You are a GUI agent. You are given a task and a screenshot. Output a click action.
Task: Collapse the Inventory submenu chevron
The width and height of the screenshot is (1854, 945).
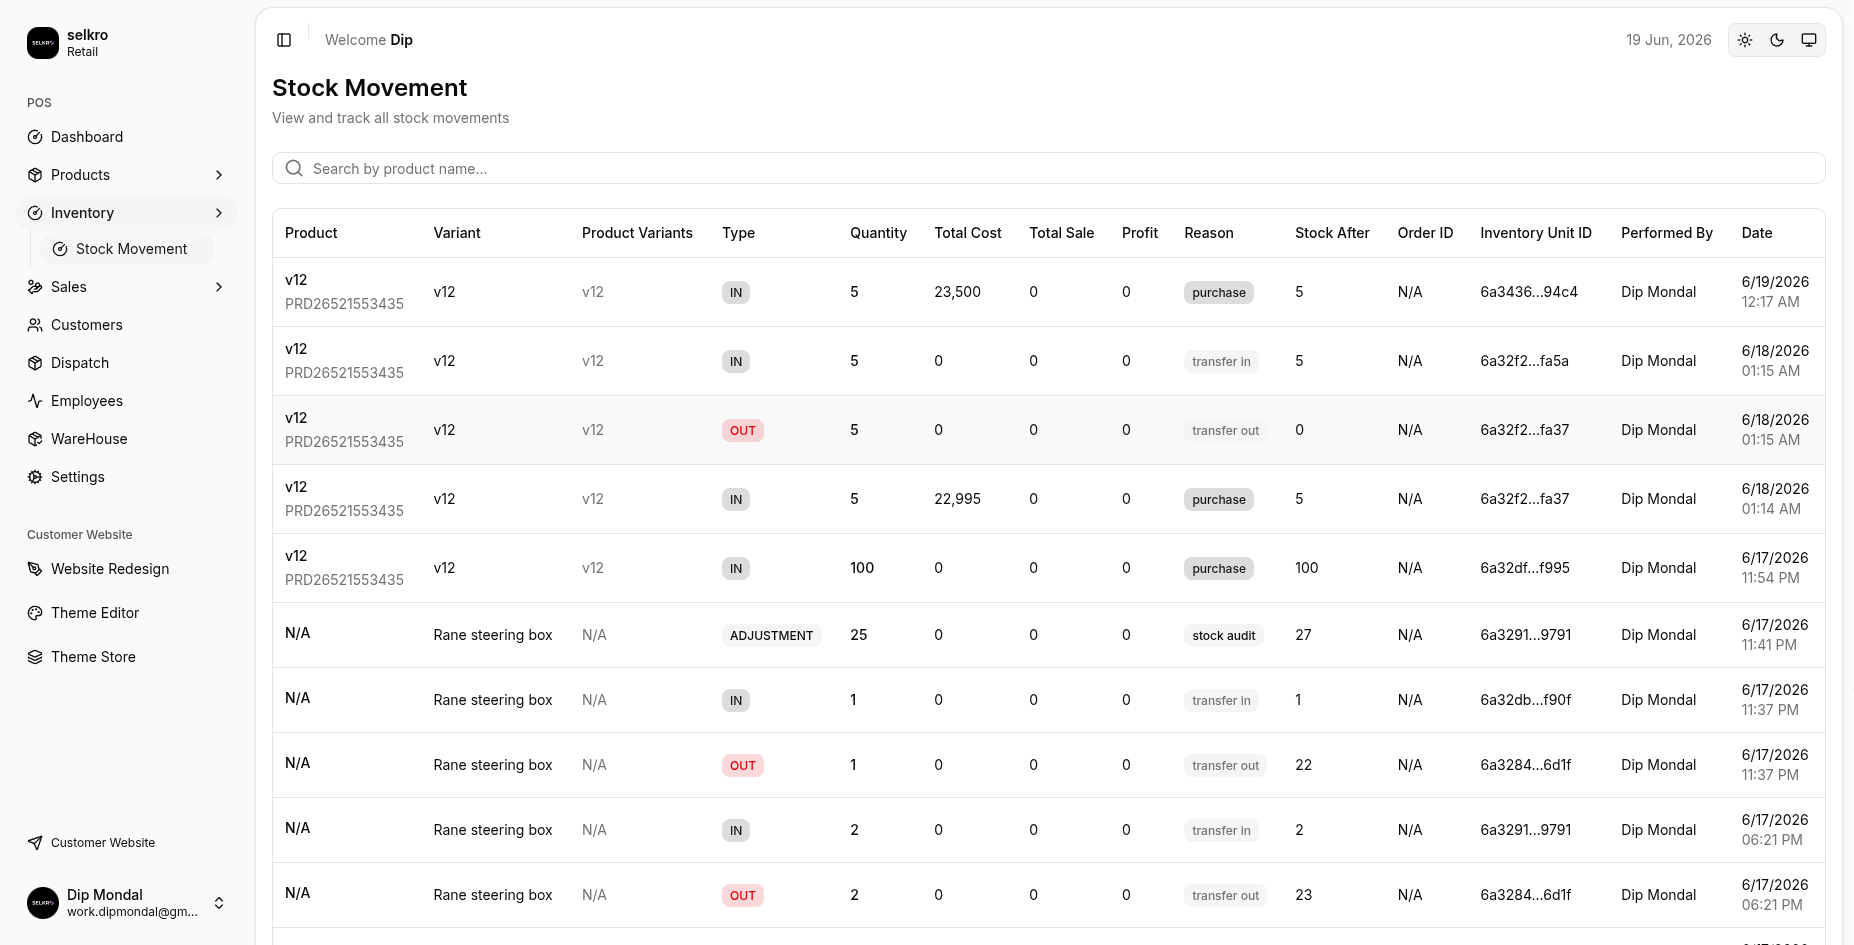point(219,213)
